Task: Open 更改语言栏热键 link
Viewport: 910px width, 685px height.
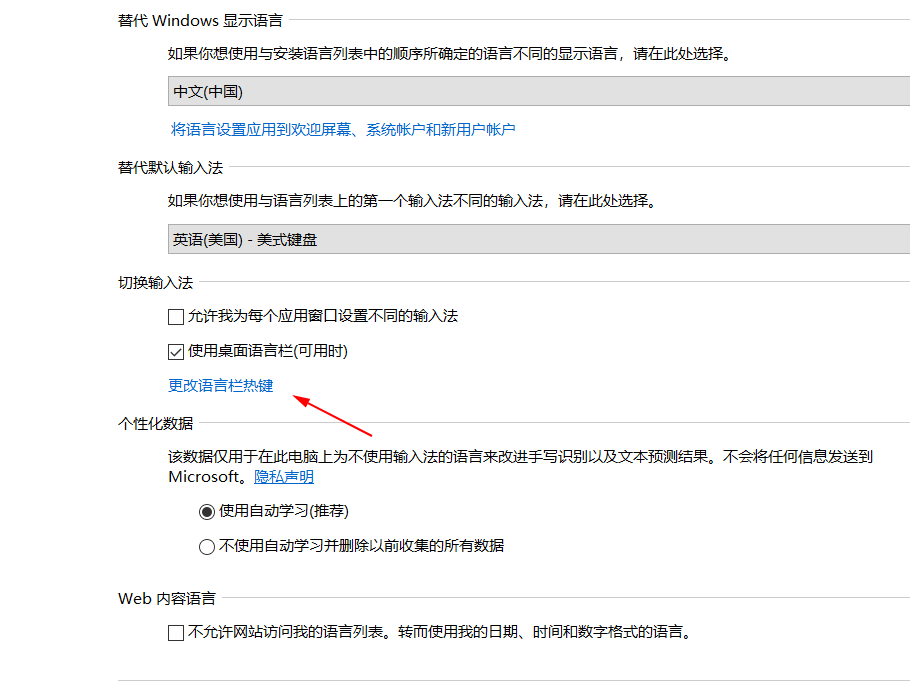Action: (221, 385)
